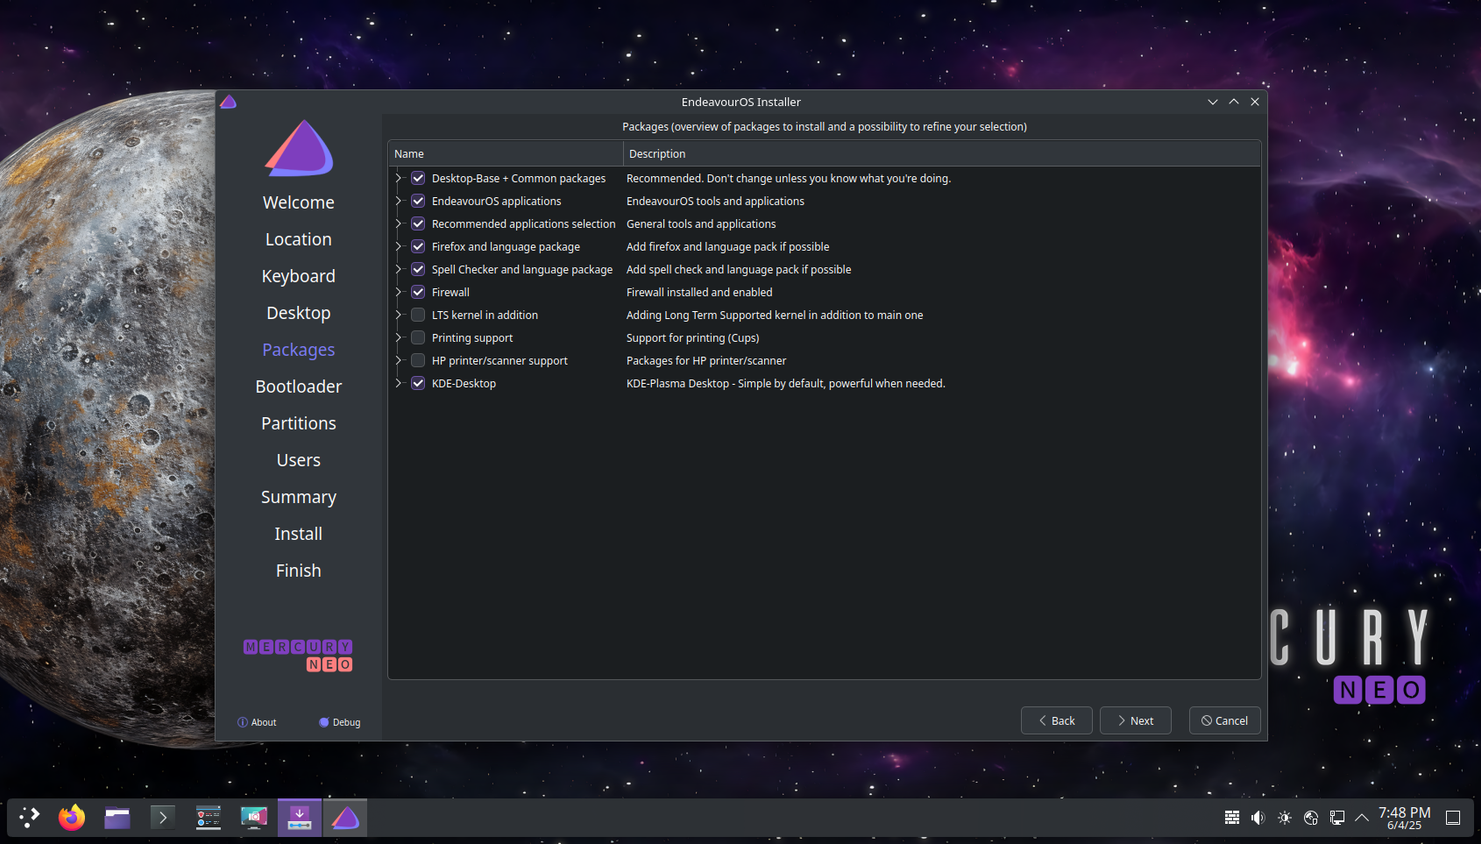Expand the KDE-Desktop group arrow
The width and height of the screenshot is (1481, 844).
click(x=399, y=383)
